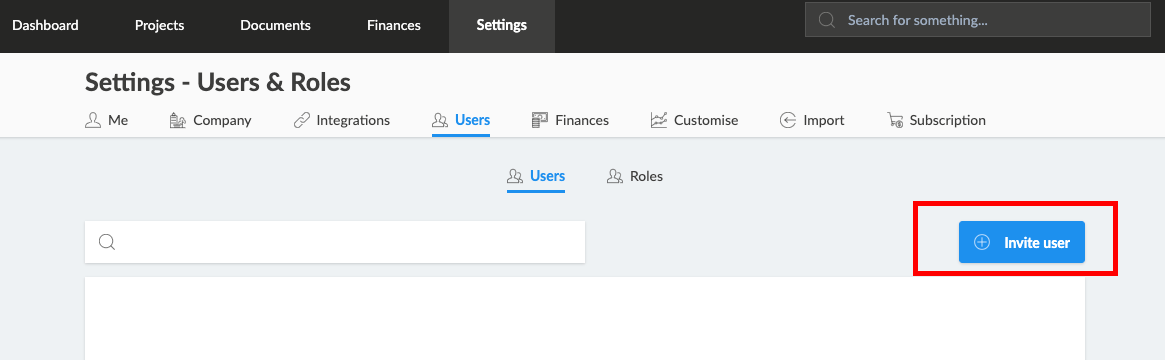Click the Roles people icon

click(x=614, y=177)
